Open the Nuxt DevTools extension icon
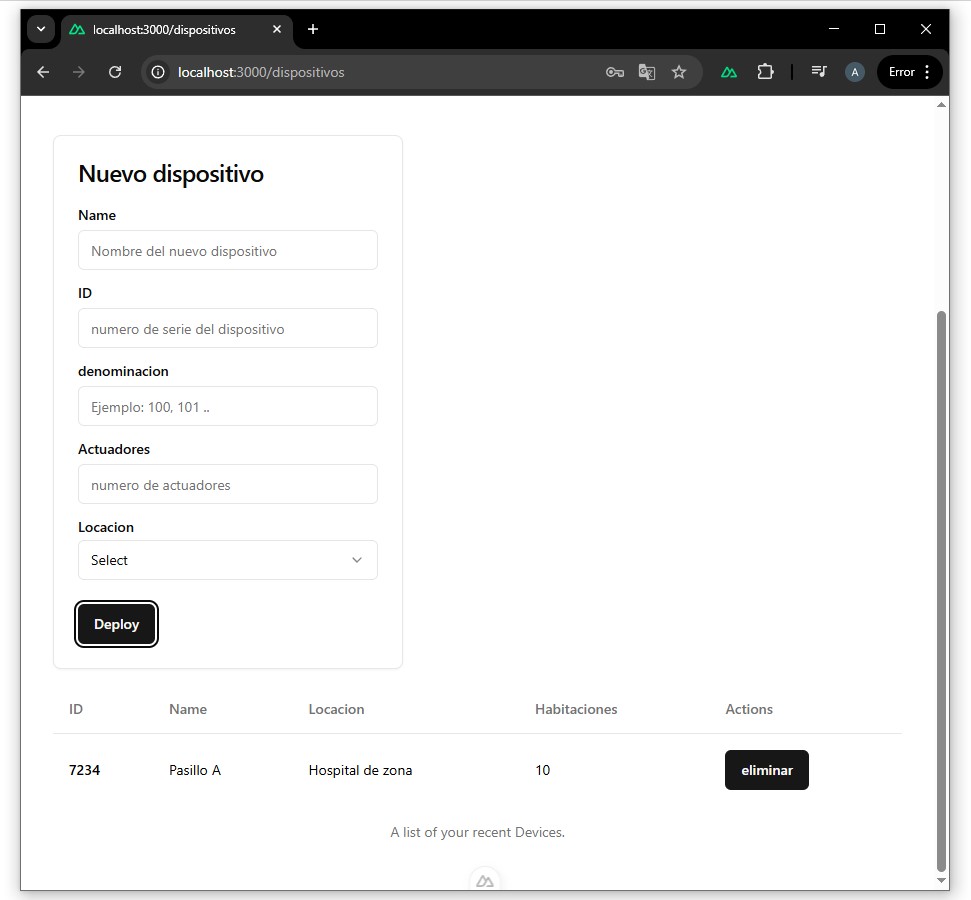The width and height of the screenshot is (971, 900). [729, 72]
